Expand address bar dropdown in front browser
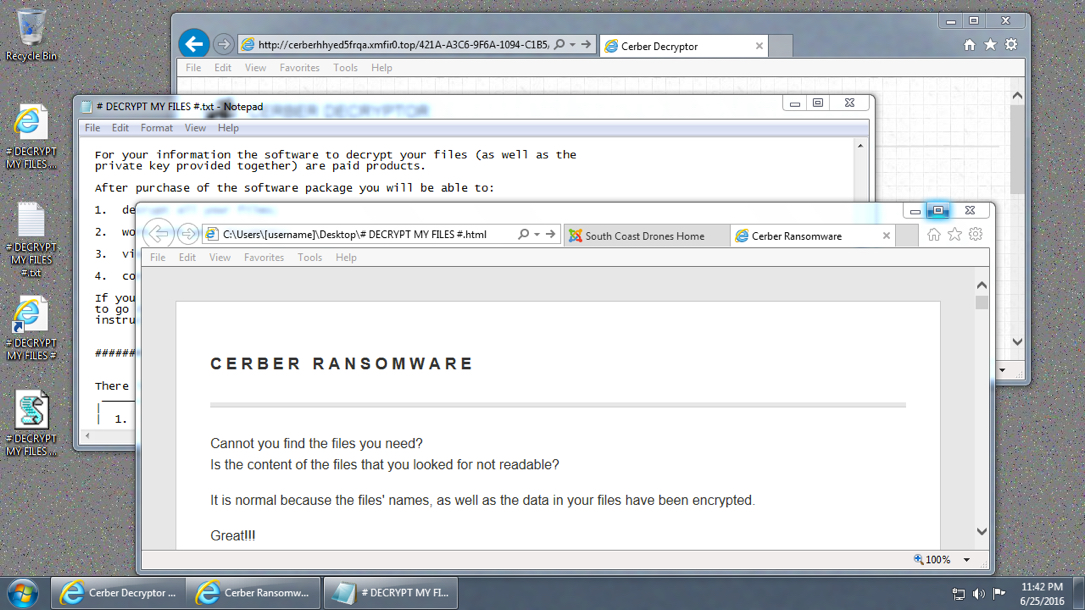This screenshot has height=610, width=1085. click(537, 235)
